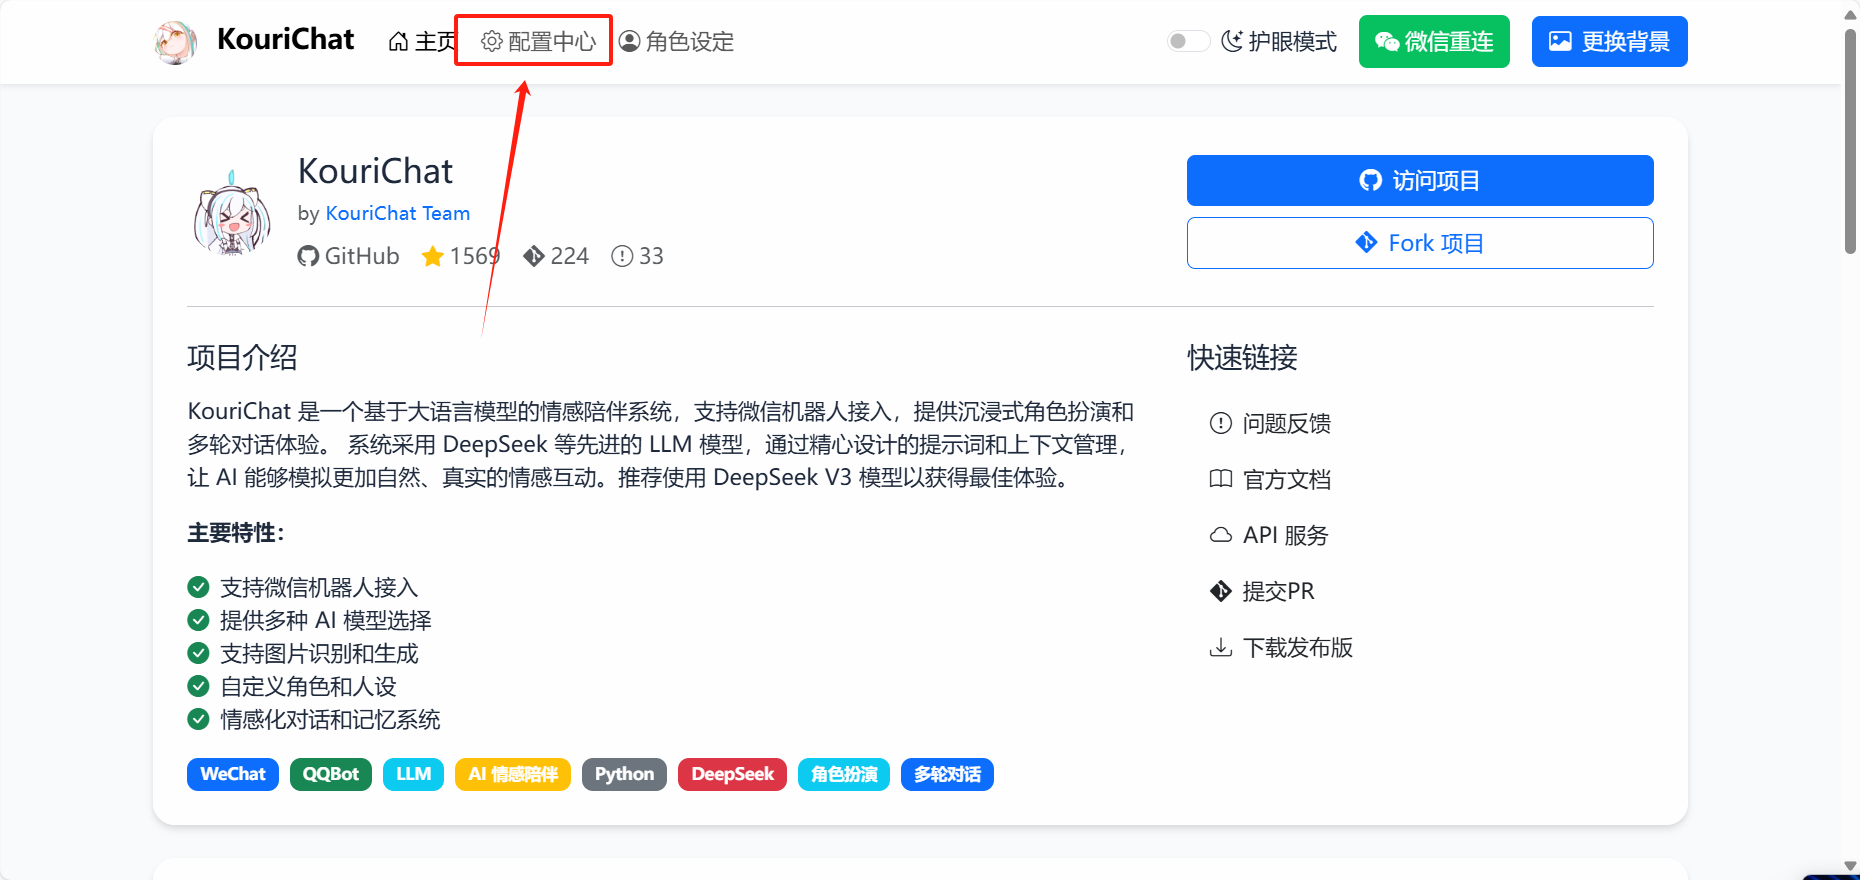Click the vertical scrollbar thumb

click(1850, 140)
